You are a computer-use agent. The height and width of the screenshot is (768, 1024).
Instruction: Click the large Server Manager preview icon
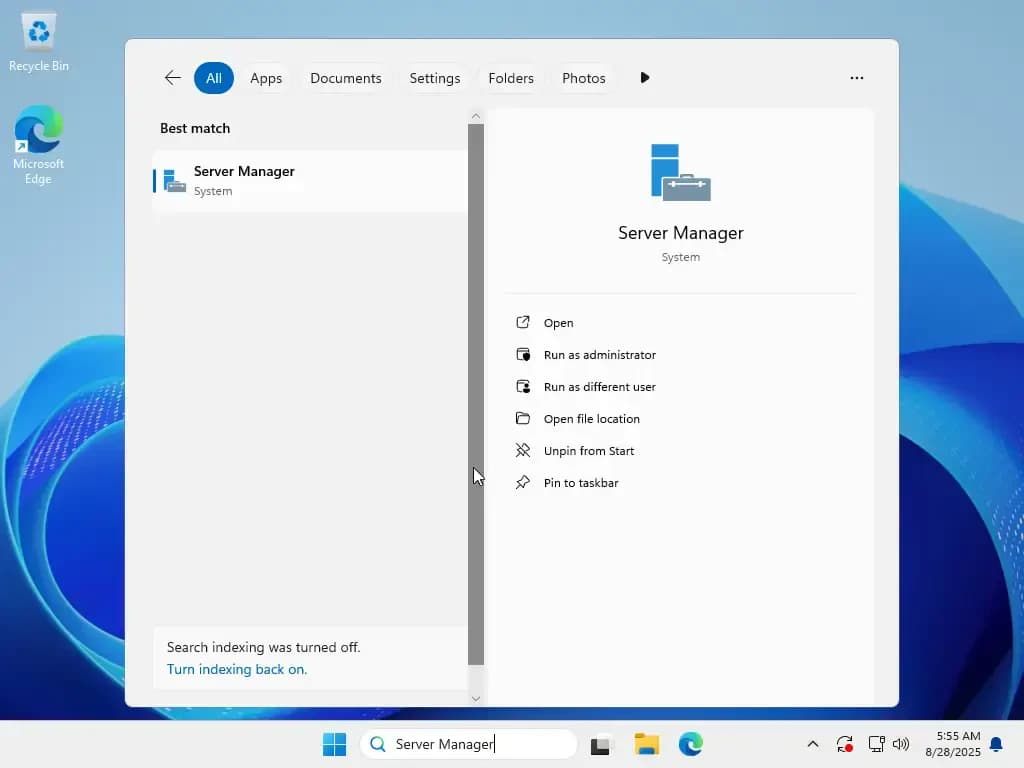680,172
